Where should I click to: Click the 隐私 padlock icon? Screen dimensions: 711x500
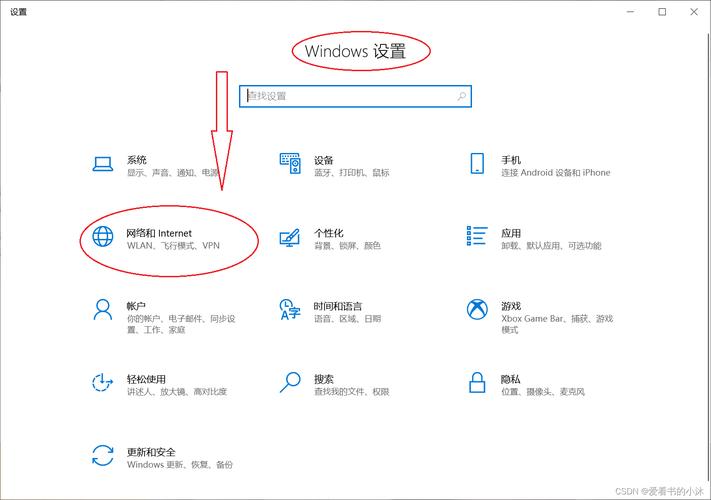tap(477, 383)
